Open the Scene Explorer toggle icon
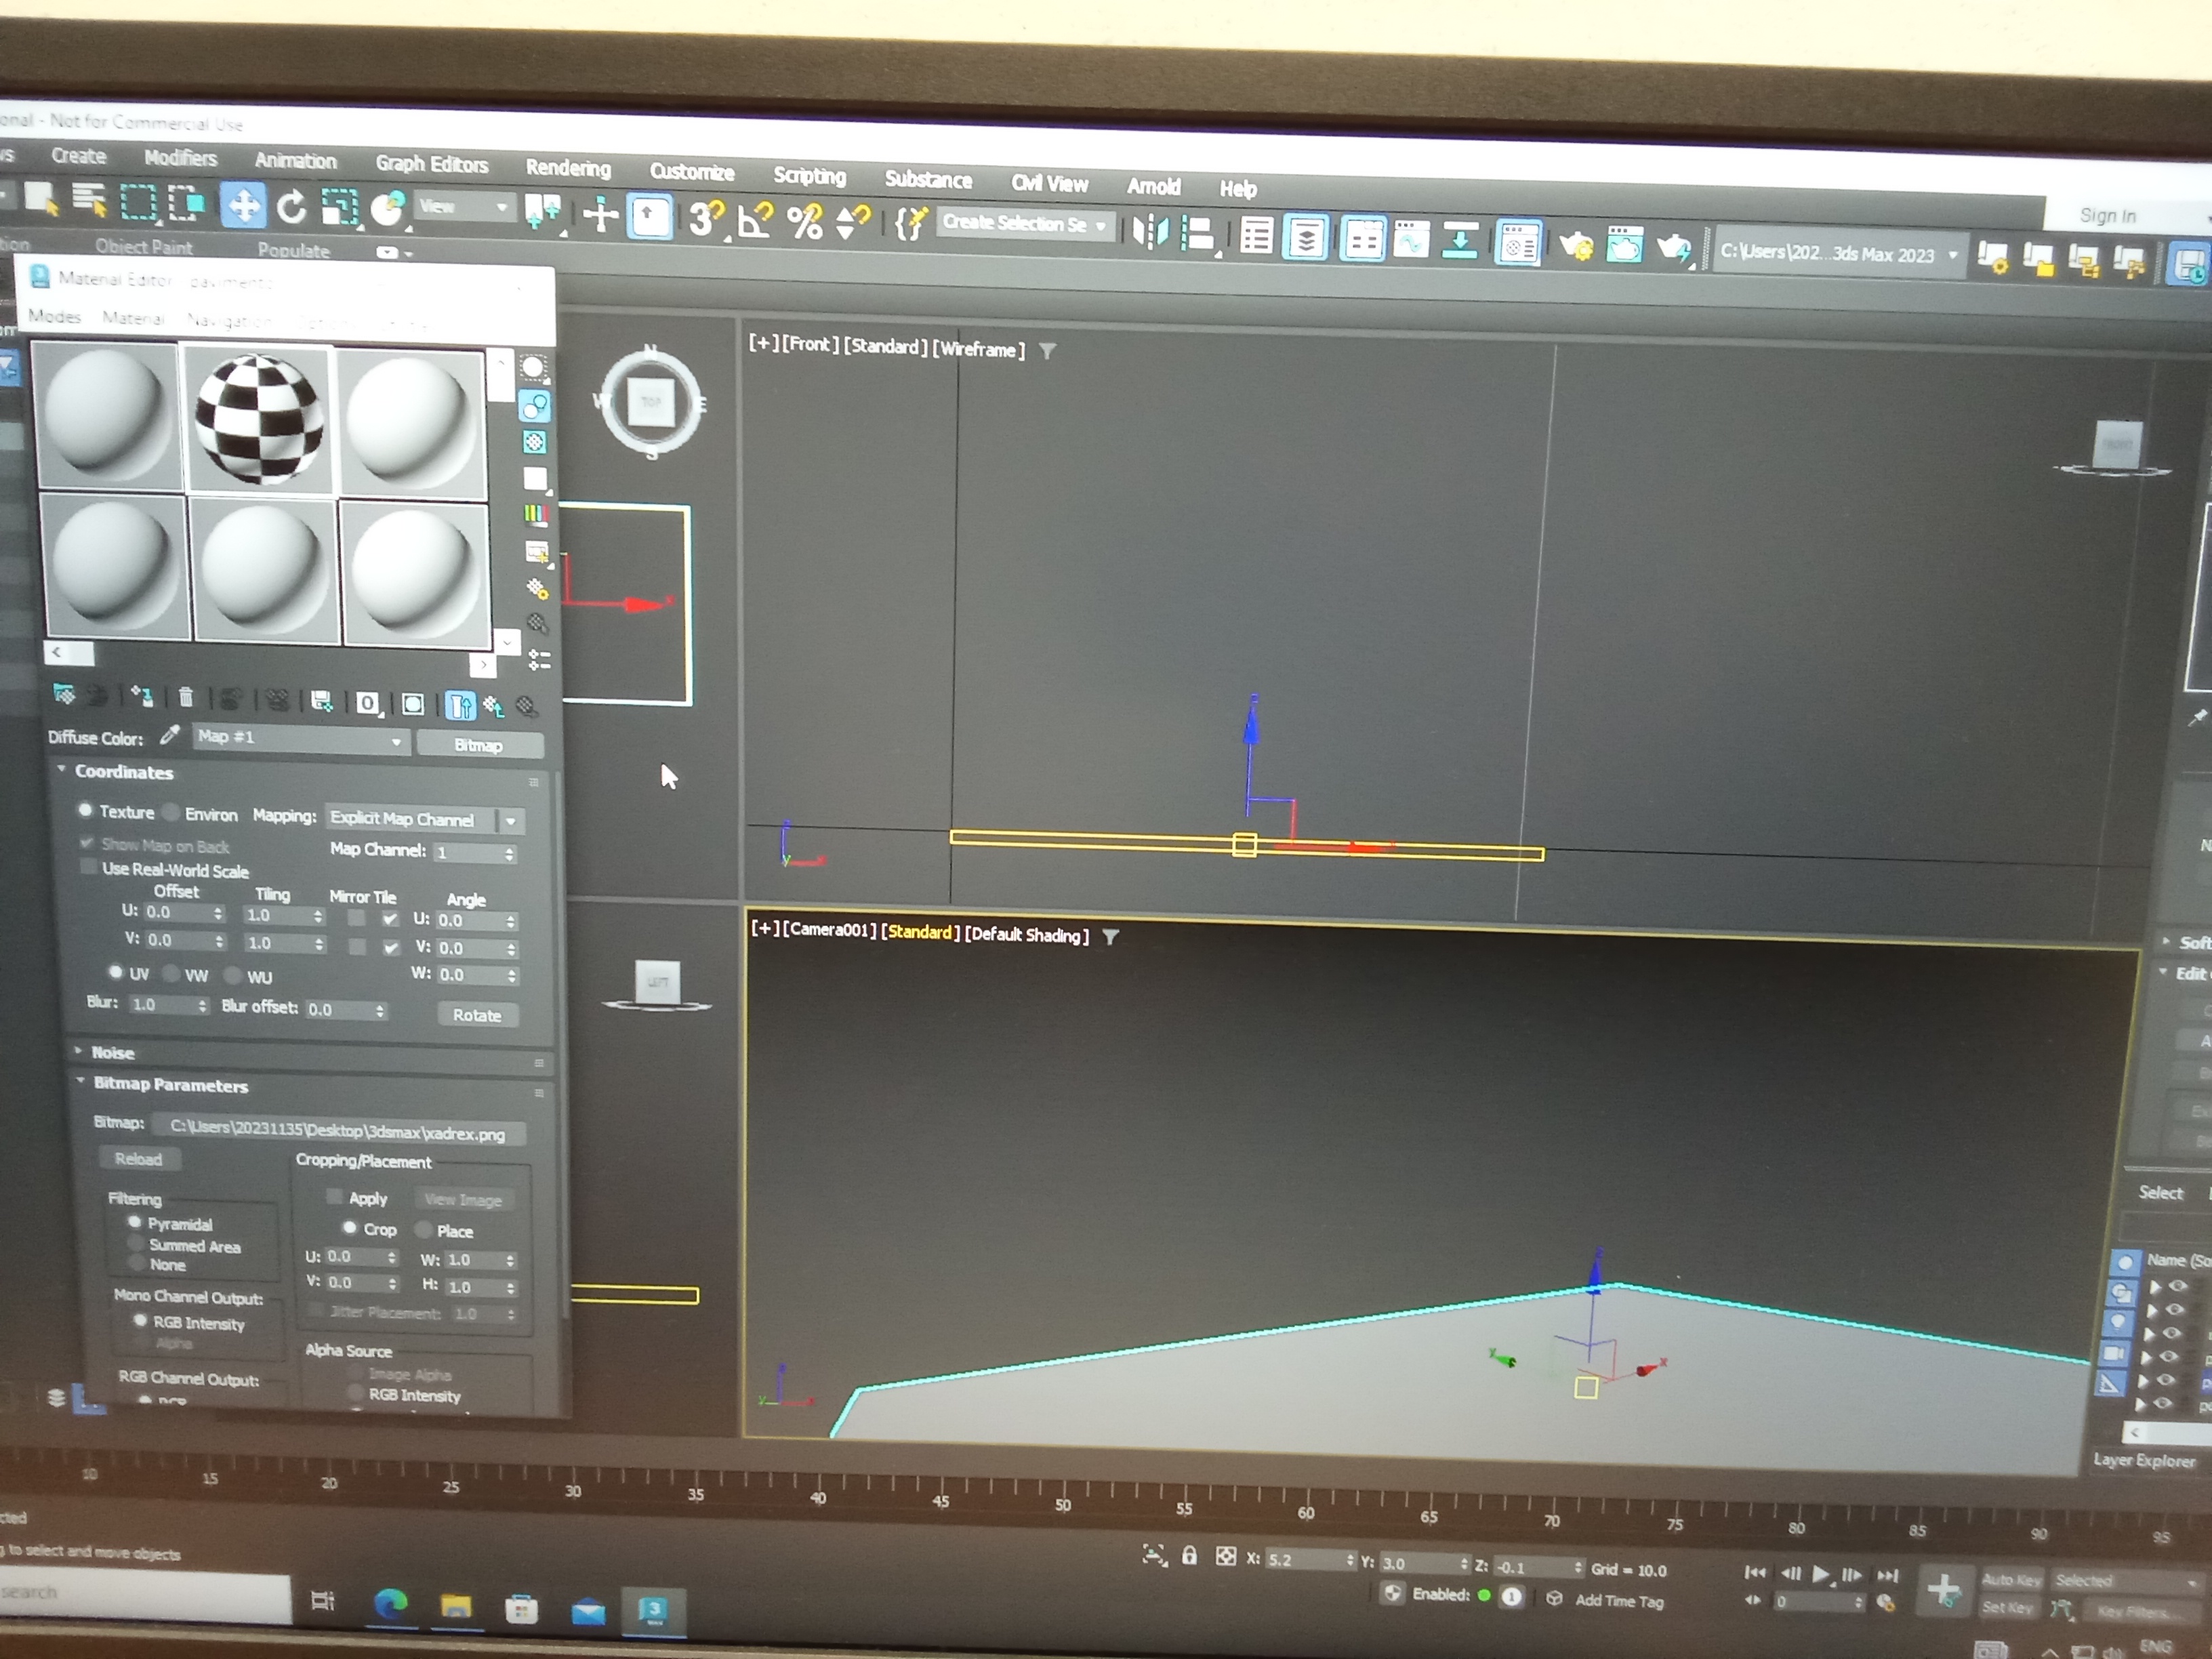Viewport: 2212px width, 1659px height. (1257, 236)
